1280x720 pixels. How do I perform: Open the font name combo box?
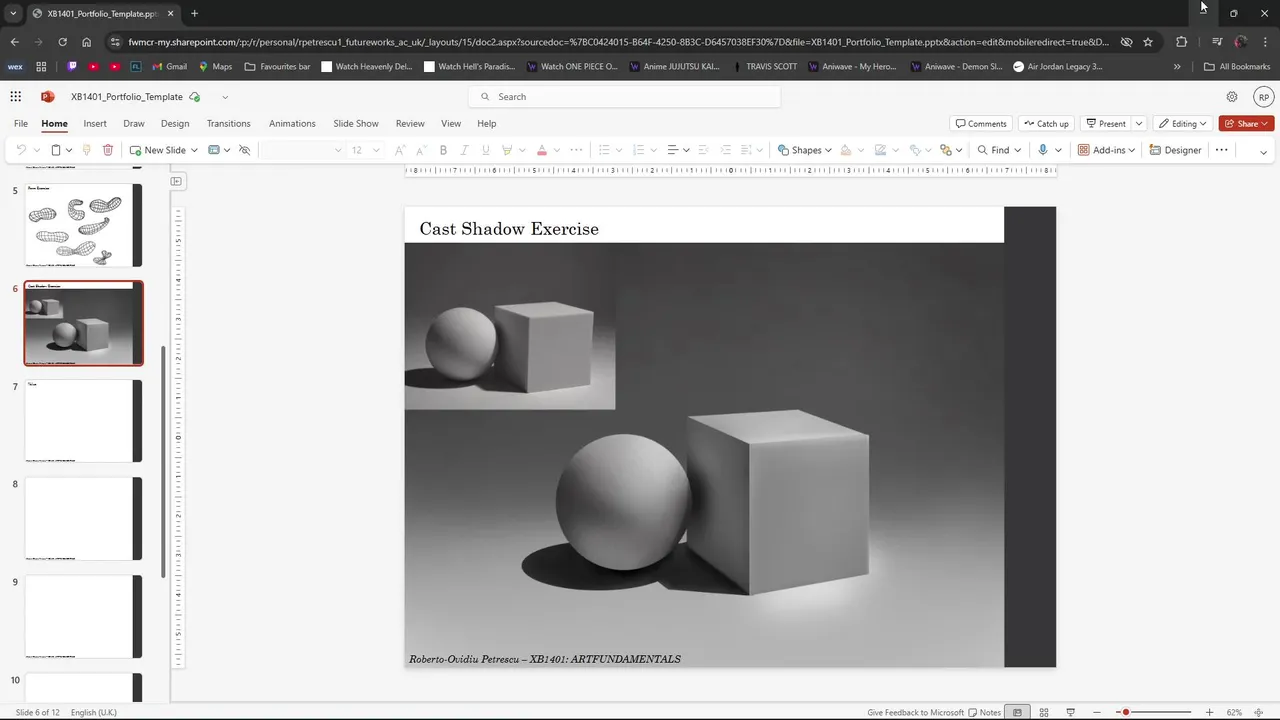[301, 150]
